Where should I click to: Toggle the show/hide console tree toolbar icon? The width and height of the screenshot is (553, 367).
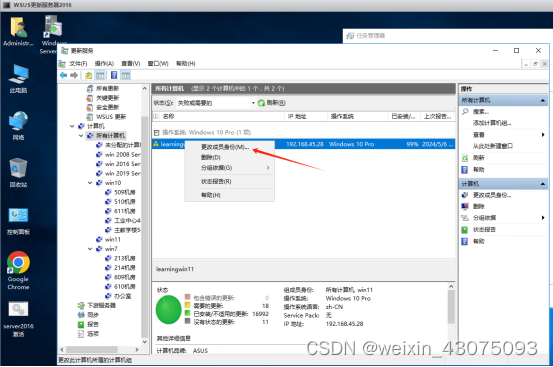coord(100,75)
